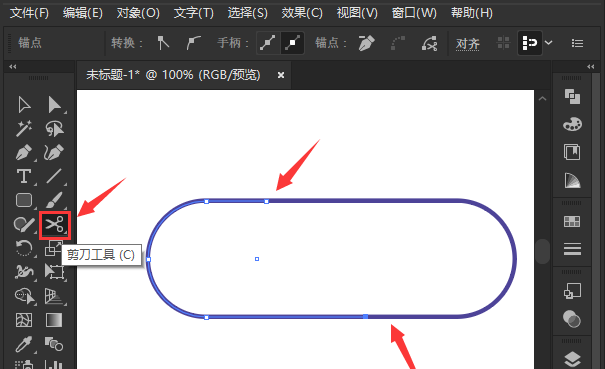Screen dimensions: 605x369
Task: Click the cut path at anchor icon
Action: coord(429,43)
